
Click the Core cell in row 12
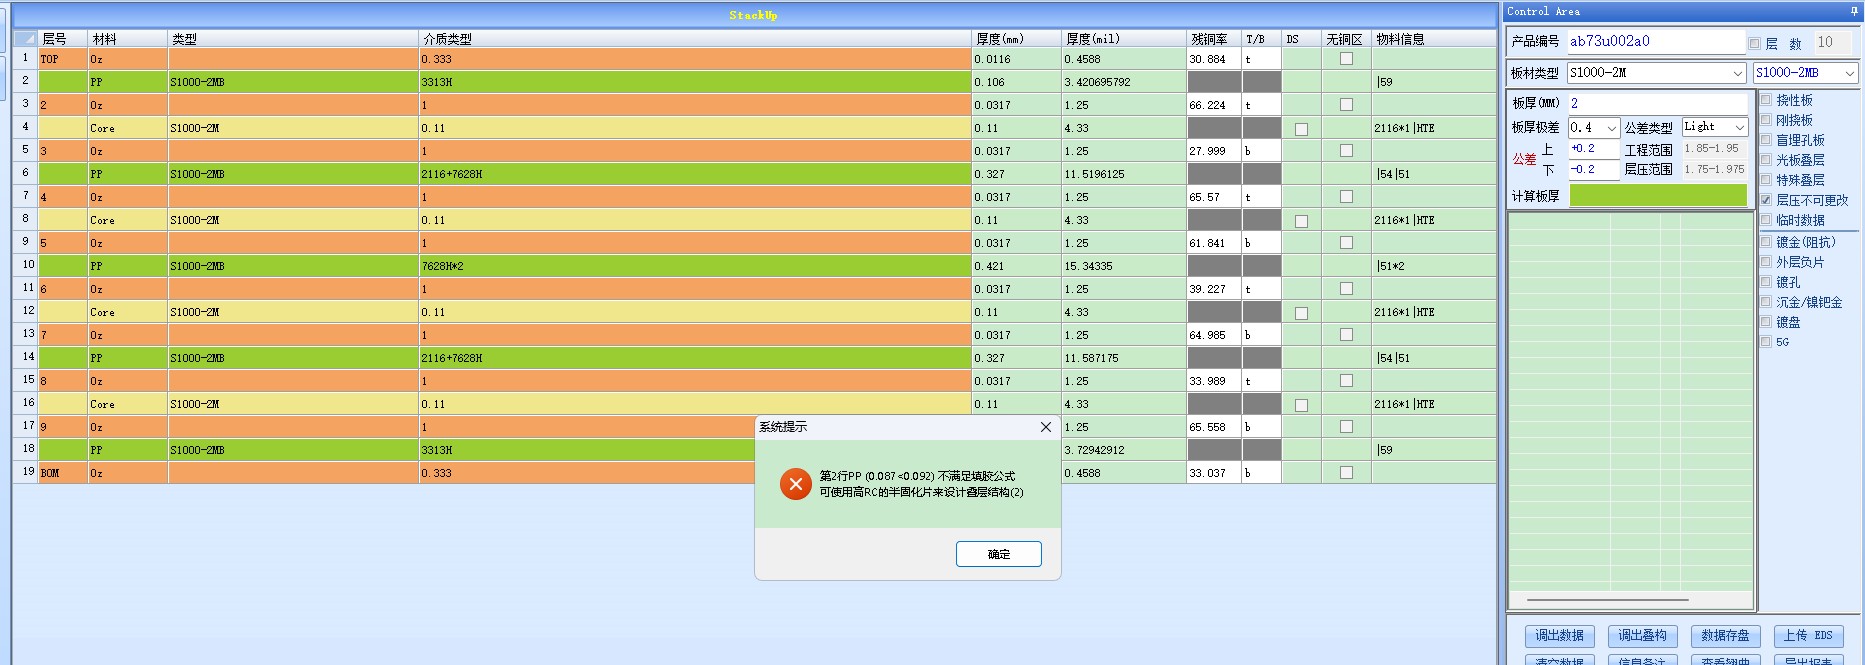128,312
